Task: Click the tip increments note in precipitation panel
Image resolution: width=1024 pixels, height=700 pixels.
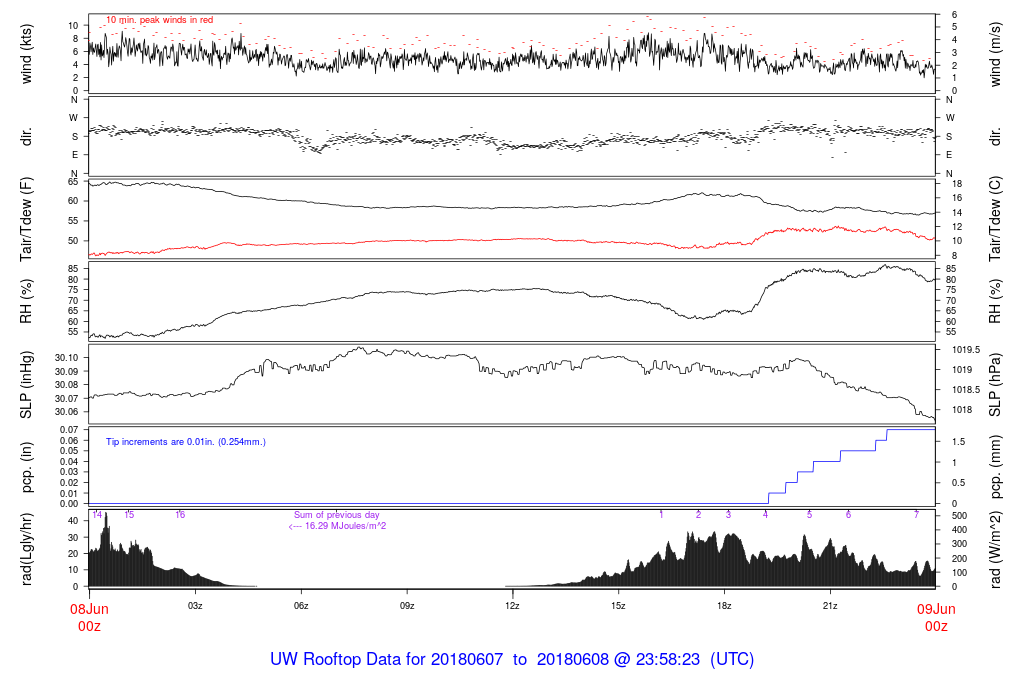Action: tap(186, 442)
